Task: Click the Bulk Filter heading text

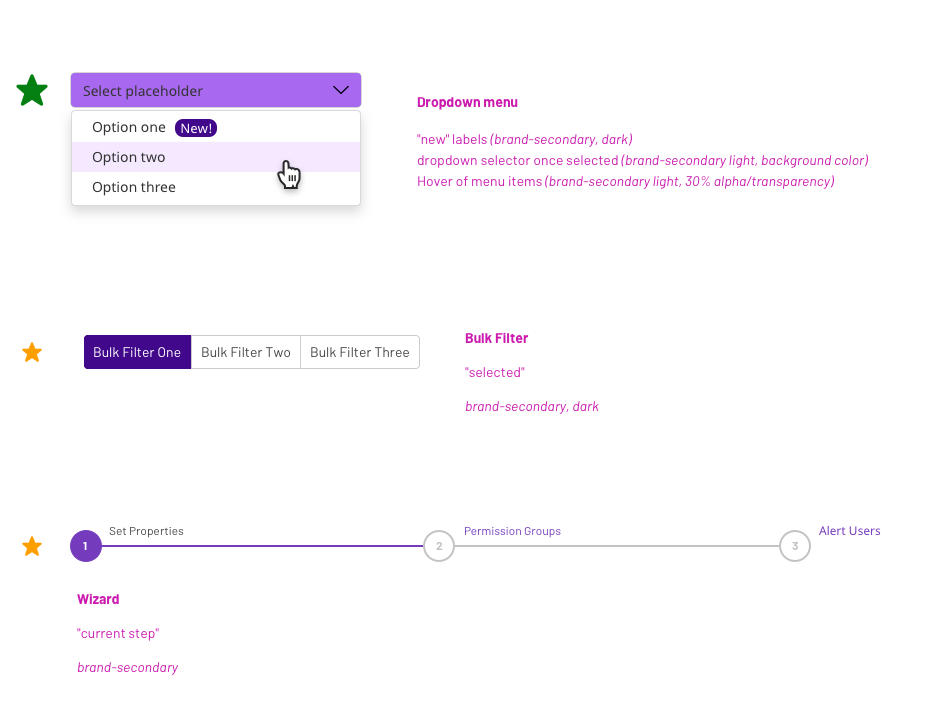Action: pyautogui.click(x=497, y=338)
